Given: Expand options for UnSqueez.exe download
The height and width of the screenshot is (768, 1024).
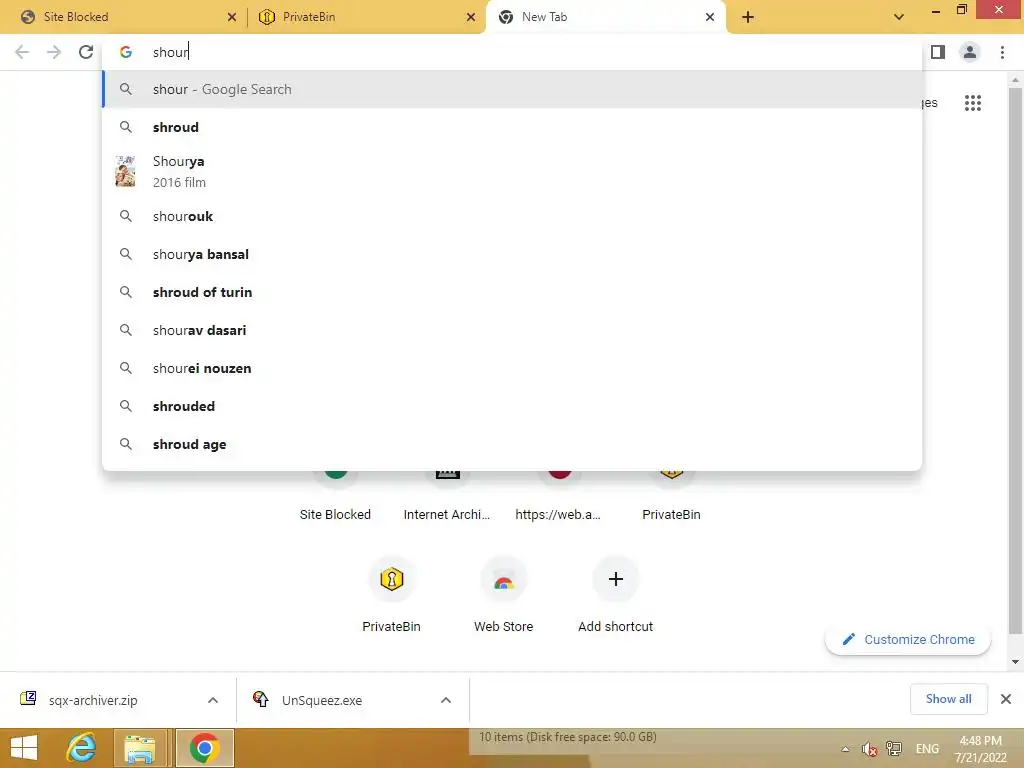Looking at the screenshot, I should (x=446, y=700).
